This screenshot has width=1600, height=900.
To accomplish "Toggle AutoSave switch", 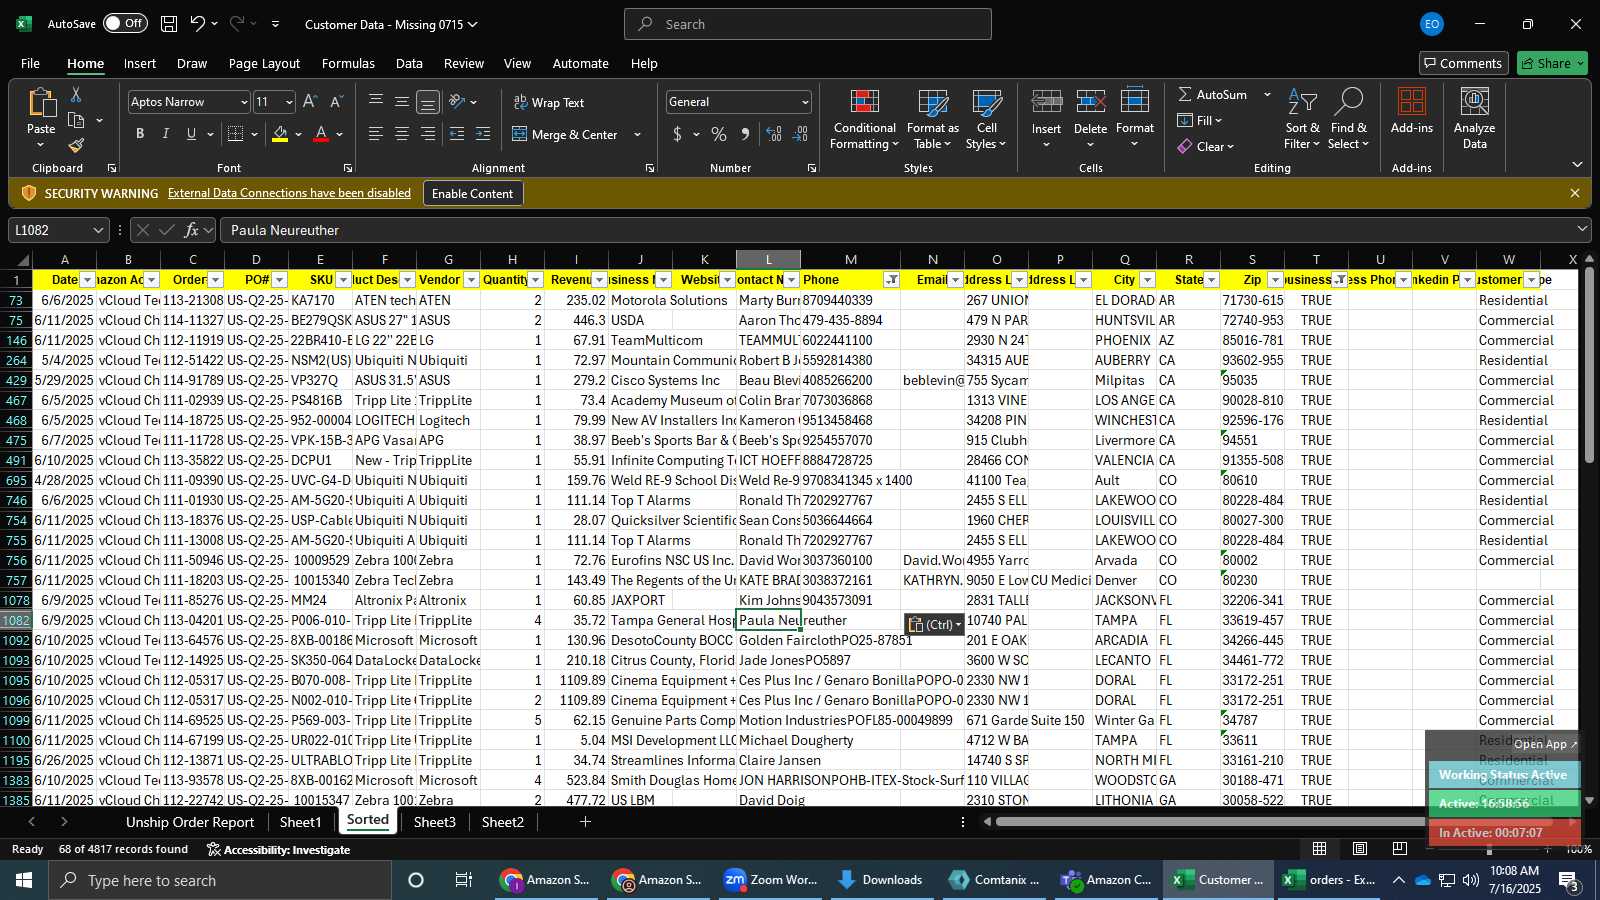I will coord(125,24).
